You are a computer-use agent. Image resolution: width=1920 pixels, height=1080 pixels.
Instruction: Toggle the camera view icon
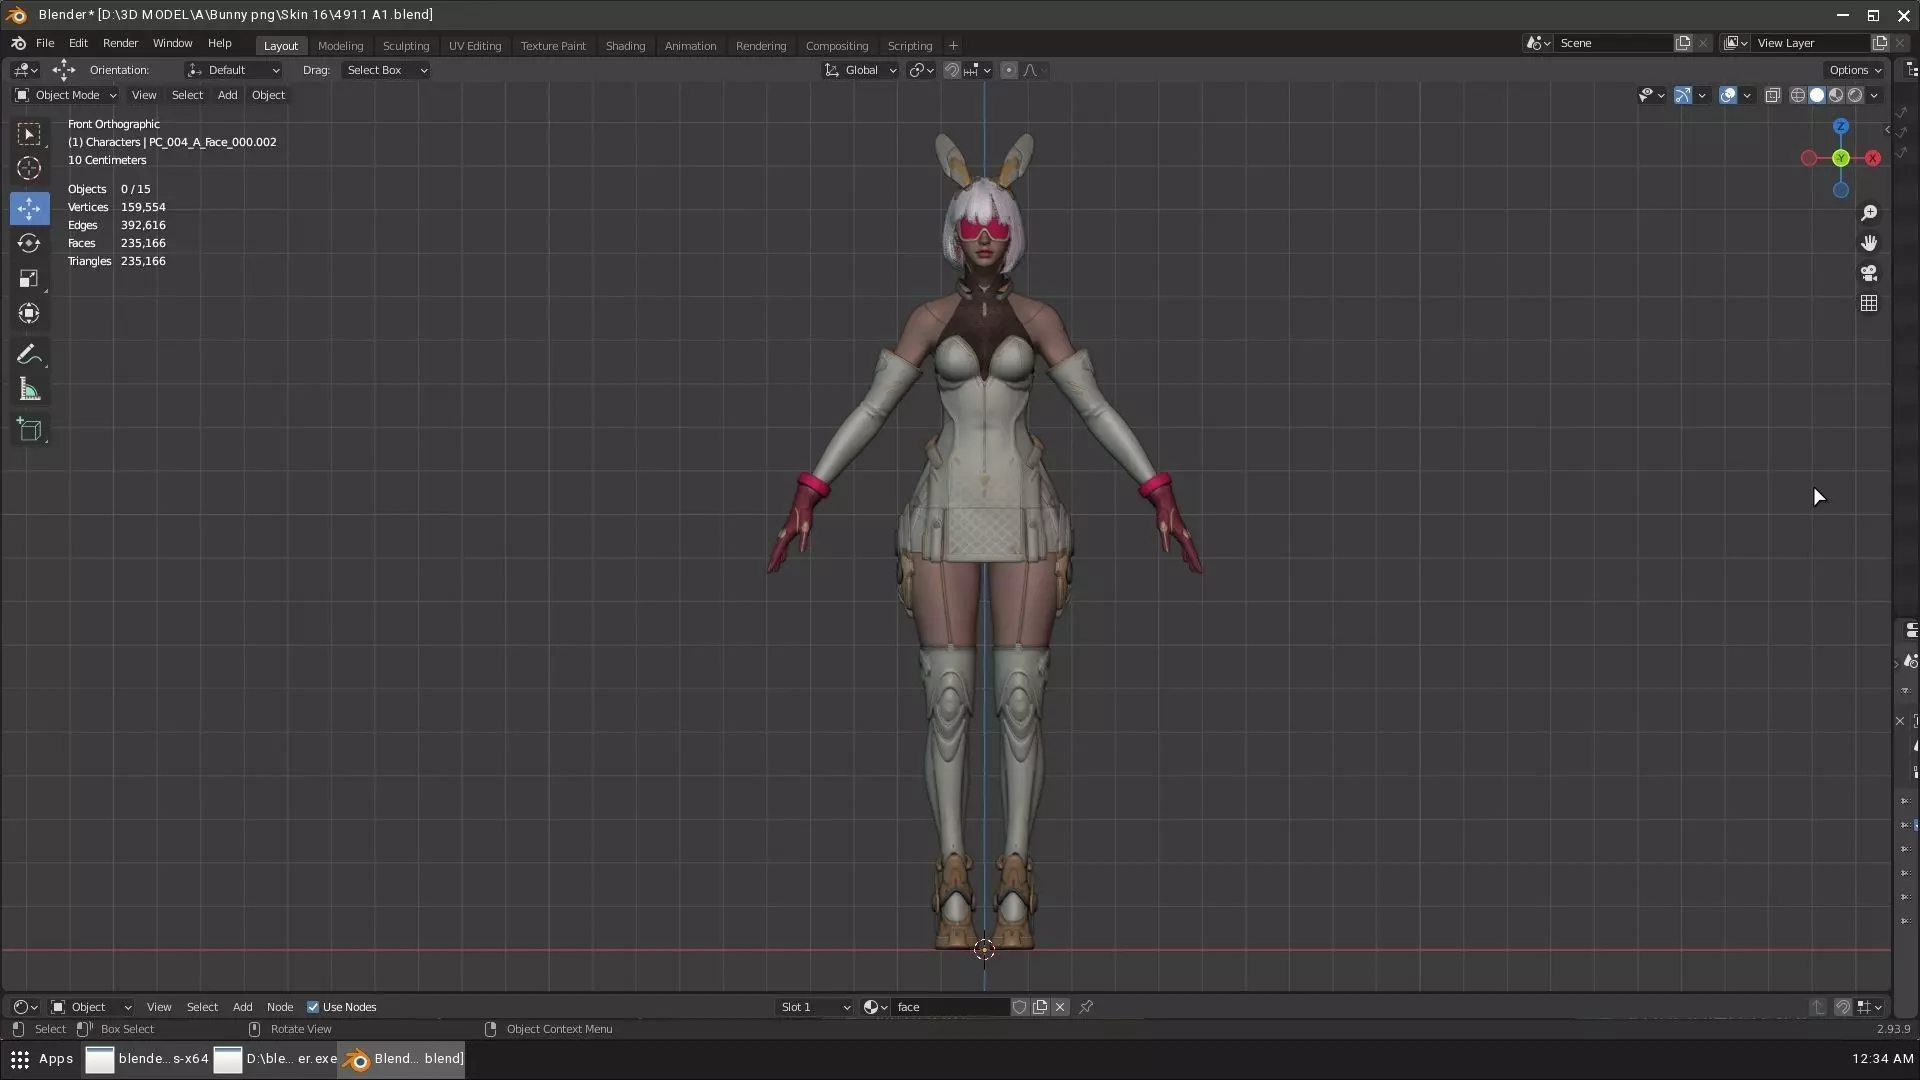pos(1868,273)
